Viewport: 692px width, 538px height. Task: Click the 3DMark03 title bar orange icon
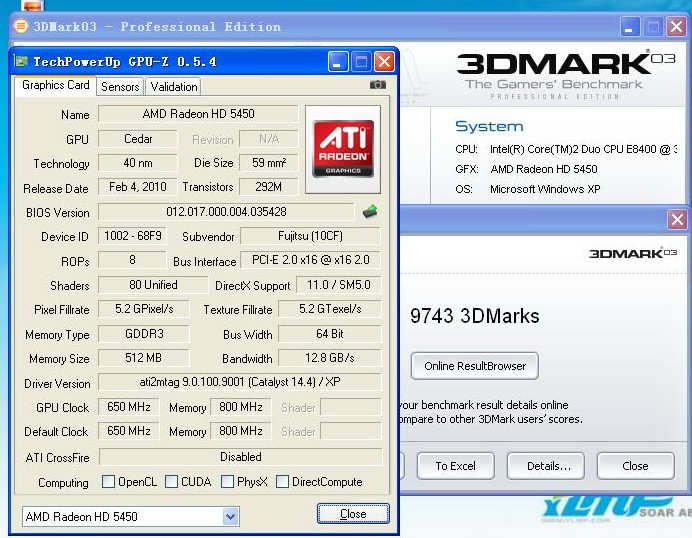[x=21, y=26]
